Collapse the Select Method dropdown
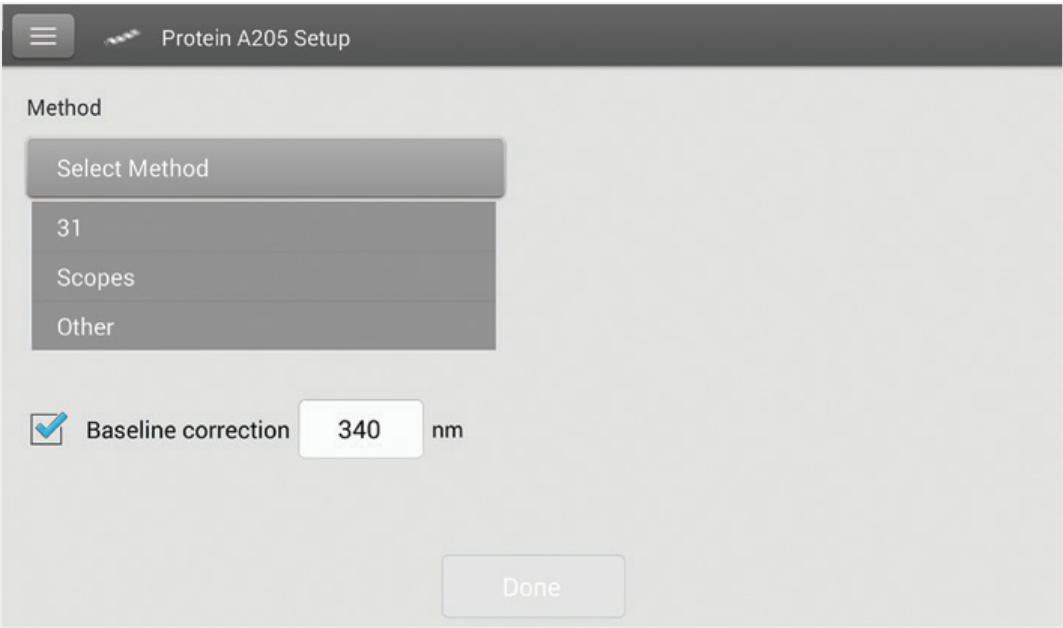 (265, 168)
